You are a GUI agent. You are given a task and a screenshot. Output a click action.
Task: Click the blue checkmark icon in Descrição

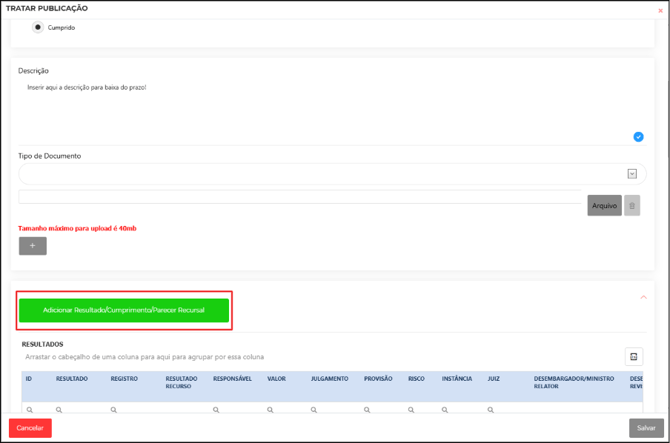pyautogui.click(x=638, y=137)
